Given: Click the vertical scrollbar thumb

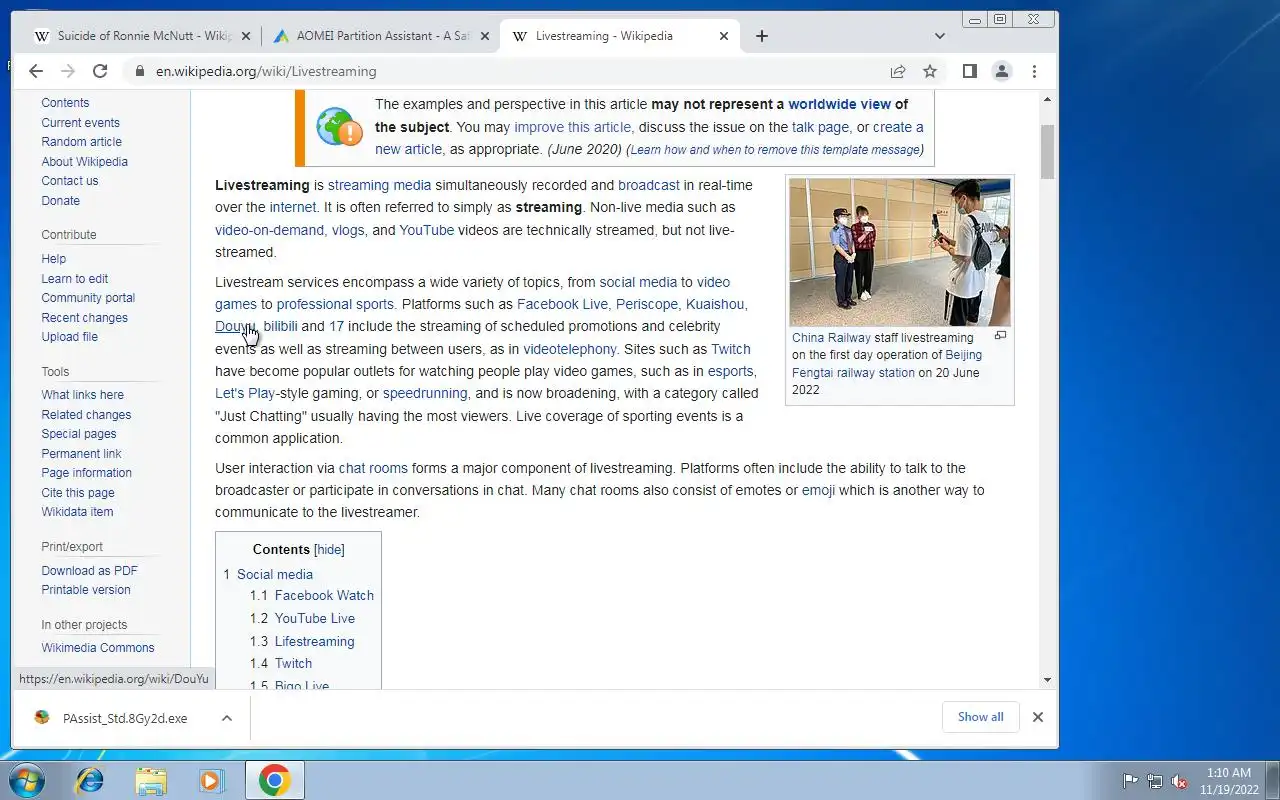Looking at the screenshot, I should click(x=1047, y=152).
